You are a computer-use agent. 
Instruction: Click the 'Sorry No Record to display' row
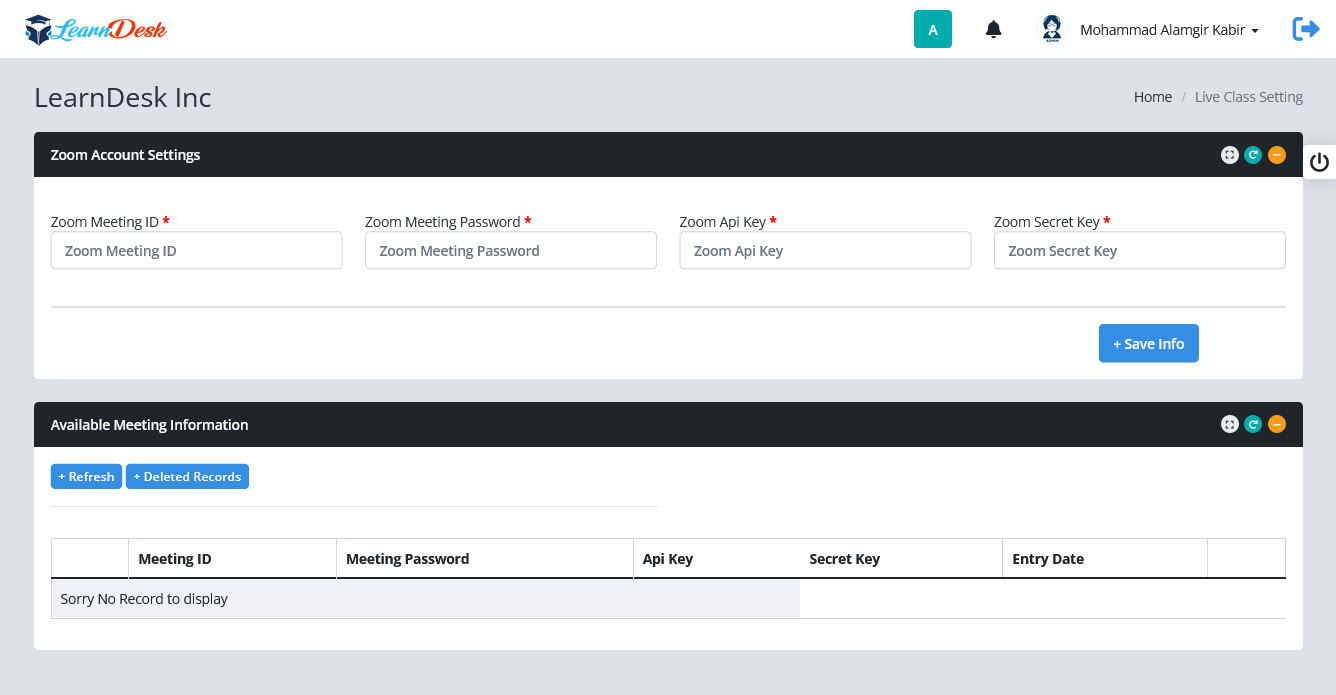[425, 599]
